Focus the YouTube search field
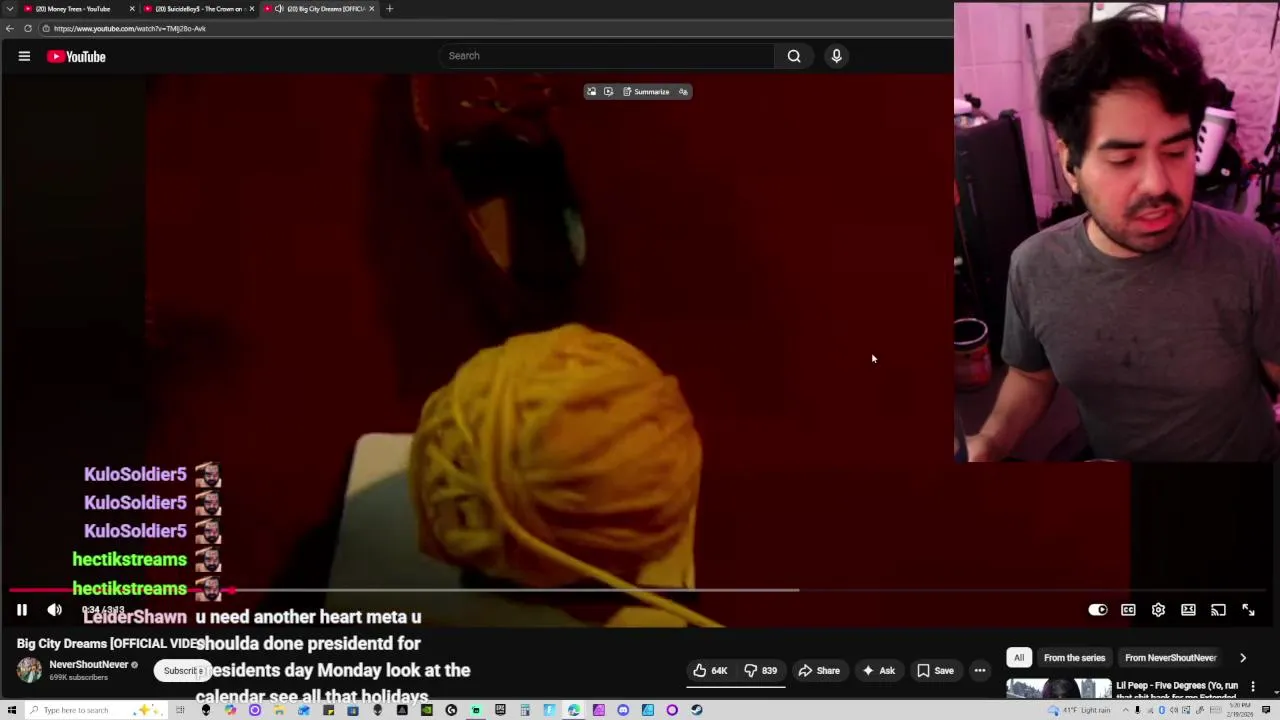Screen dimensions: 1280x720 (606, 56)
